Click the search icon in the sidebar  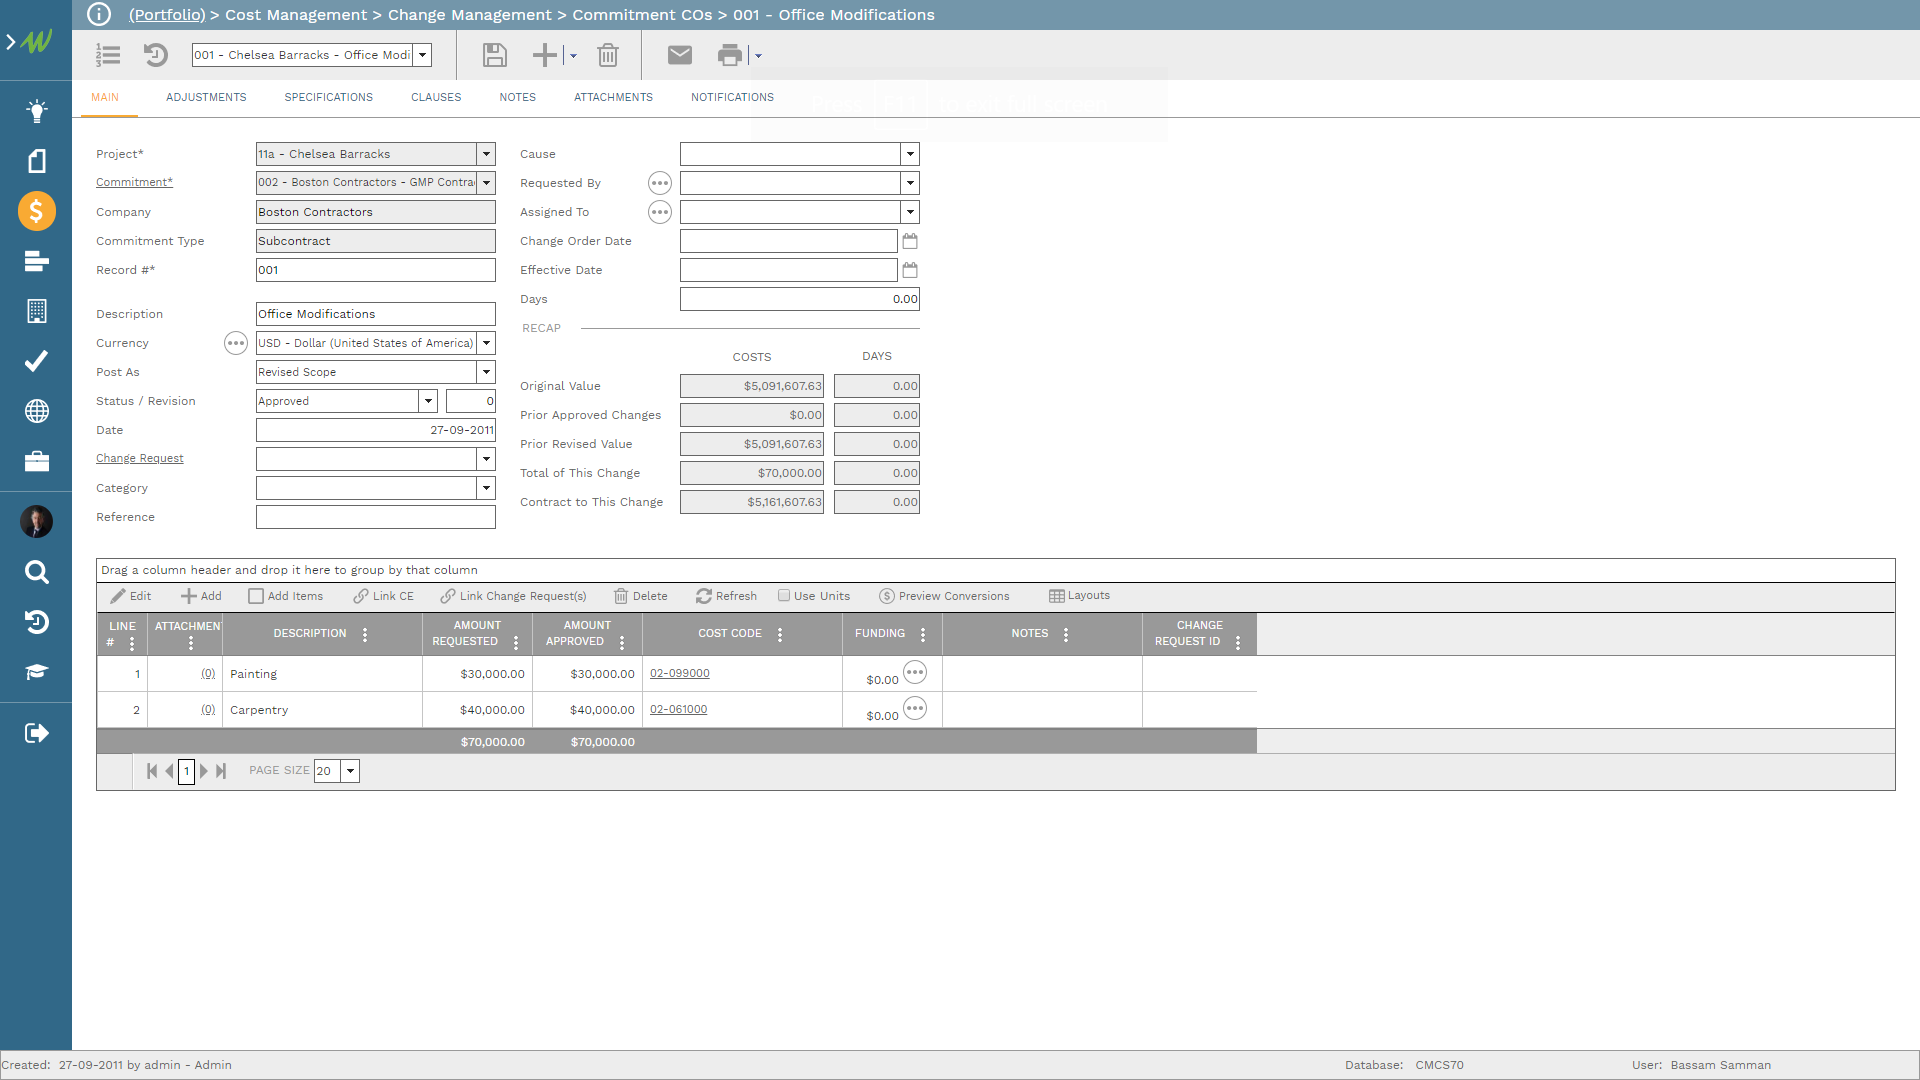[36, 572]
